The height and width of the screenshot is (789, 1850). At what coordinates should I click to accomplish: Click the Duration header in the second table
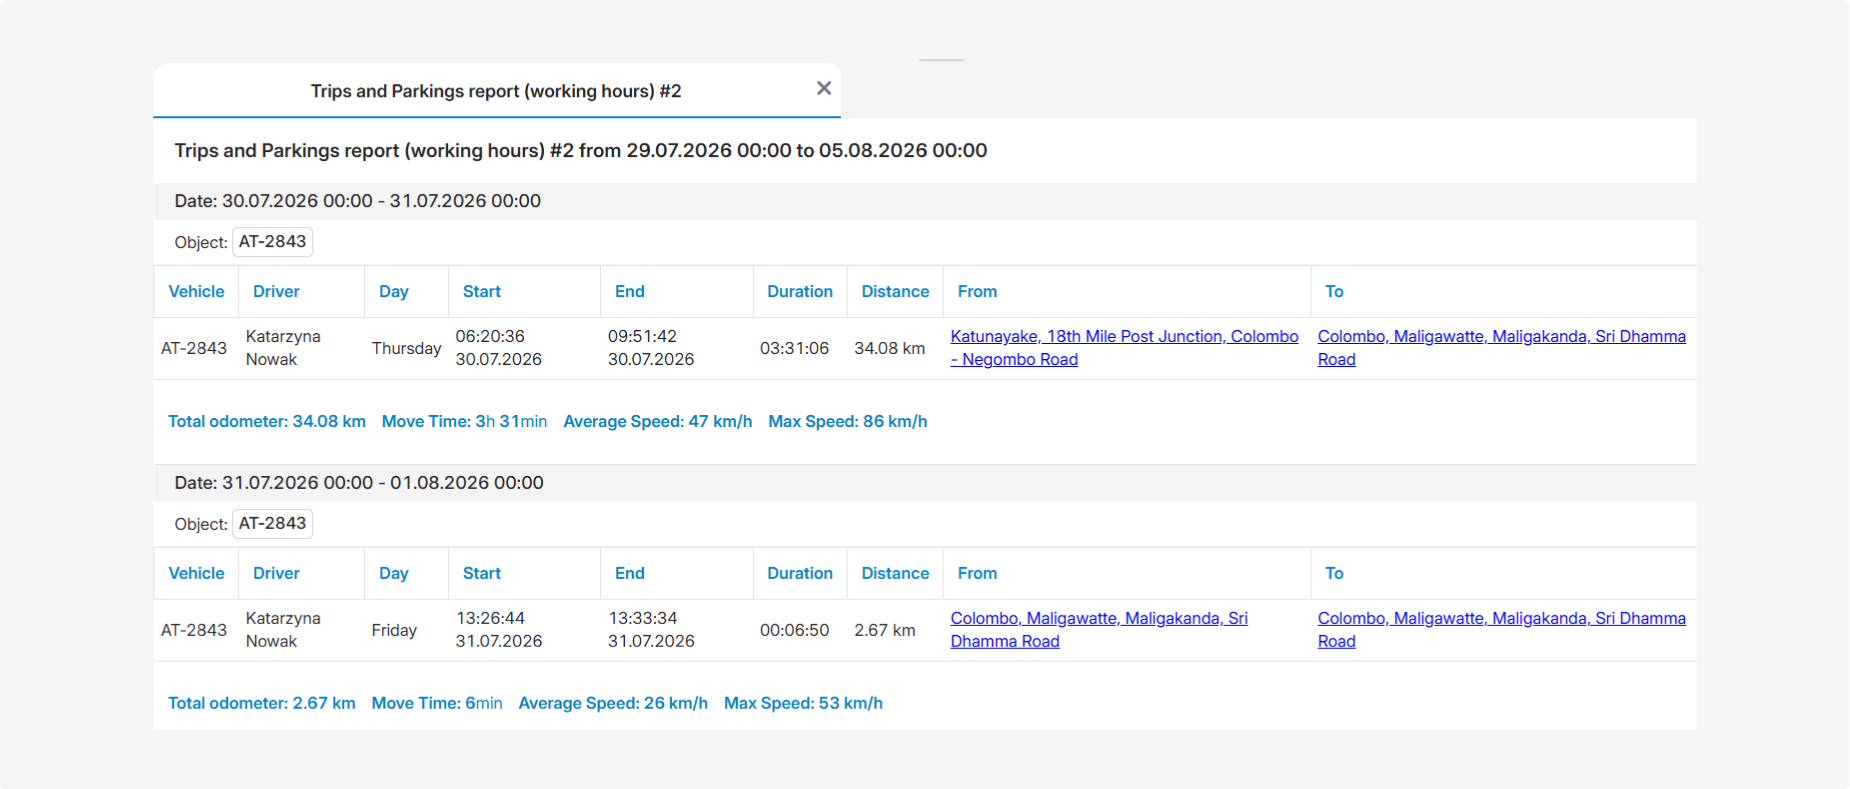click(x=800, y=574)
